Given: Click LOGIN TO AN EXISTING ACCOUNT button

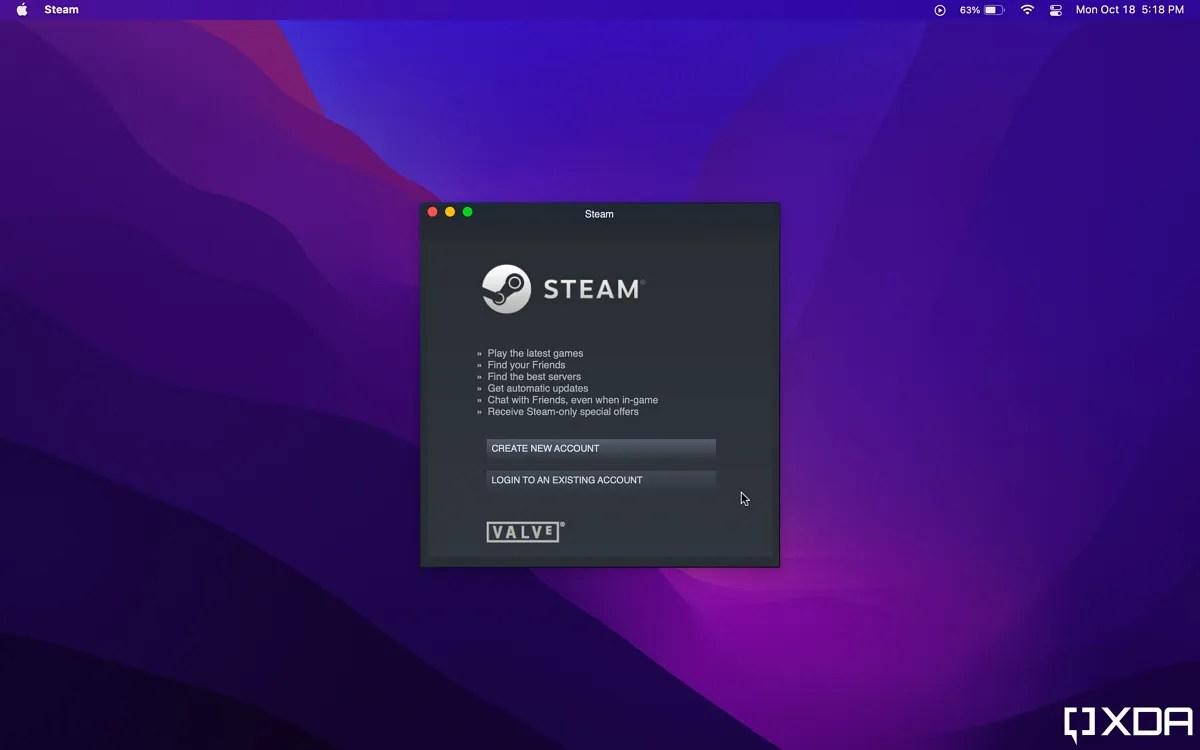Looking at the screenshot, I should pyautogui.click(x=601, y=480).
